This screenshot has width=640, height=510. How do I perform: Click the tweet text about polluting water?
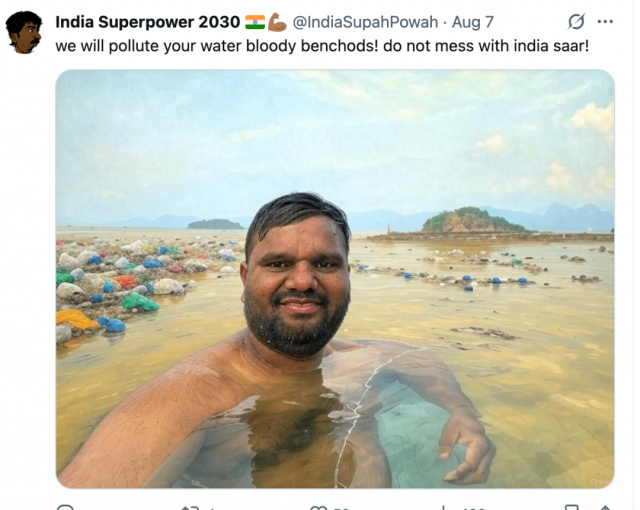(x=322, y=46)
